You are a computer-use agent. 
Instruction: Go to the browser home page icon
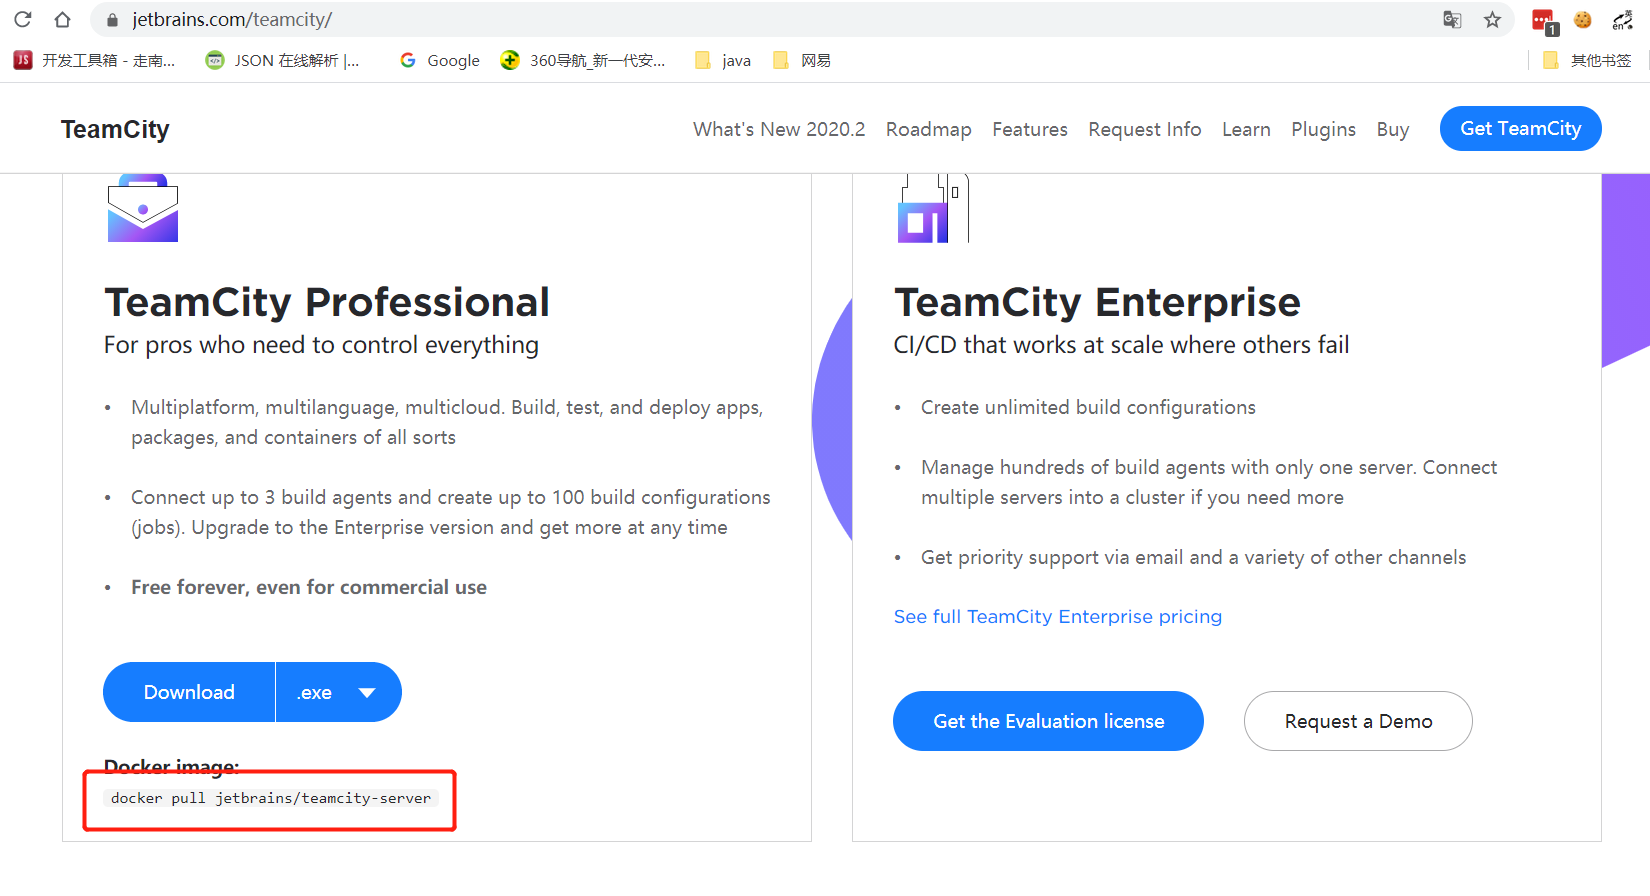[x=62, y=19]
